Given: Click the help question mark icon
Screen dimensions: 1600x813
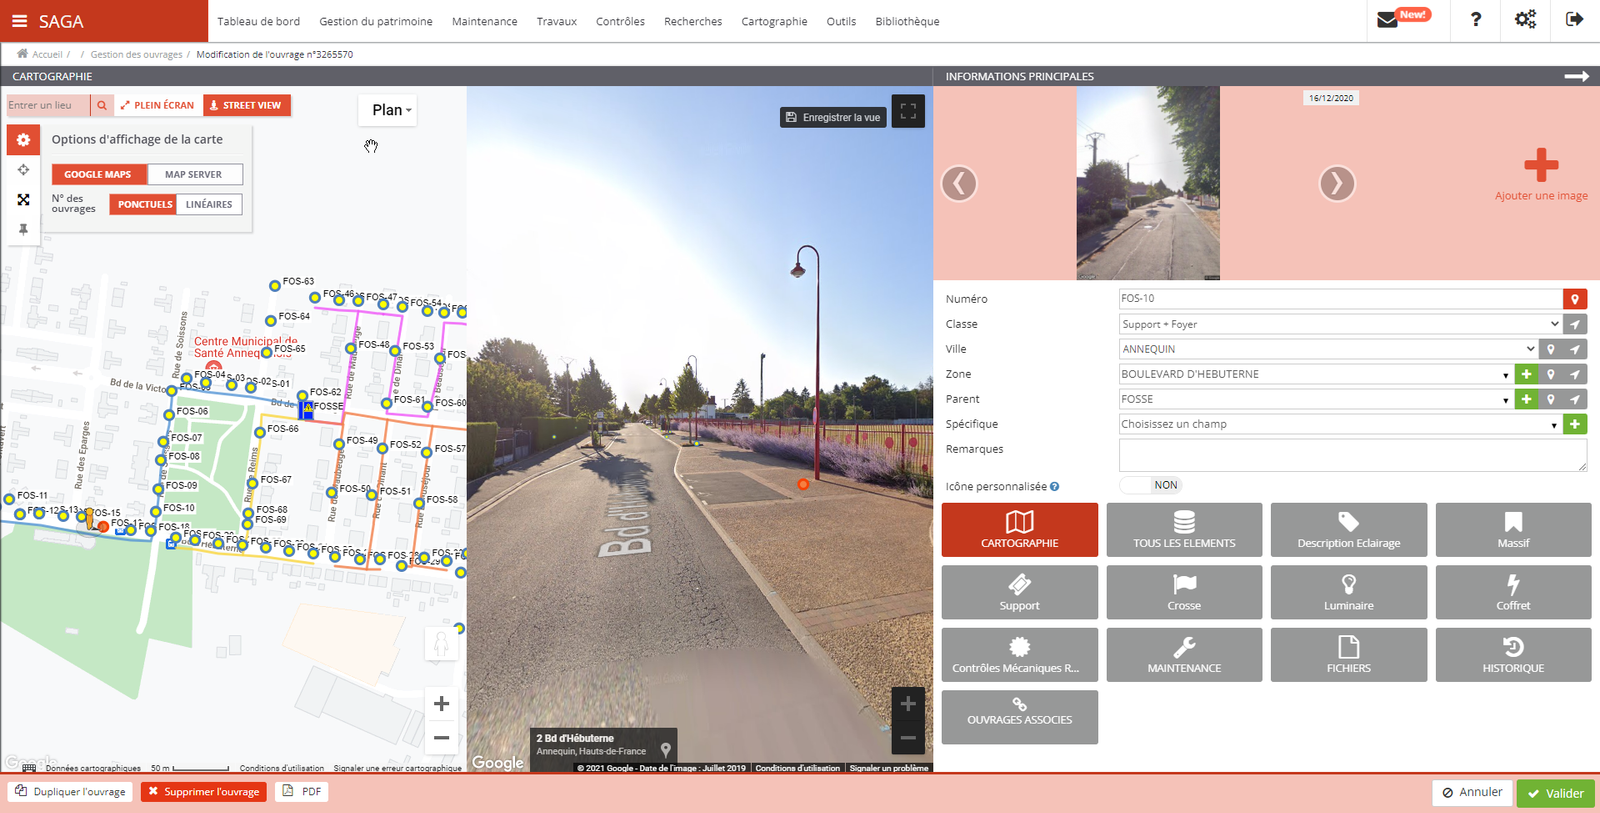Looking at the screenshot, I should (x=1475, y=20).
